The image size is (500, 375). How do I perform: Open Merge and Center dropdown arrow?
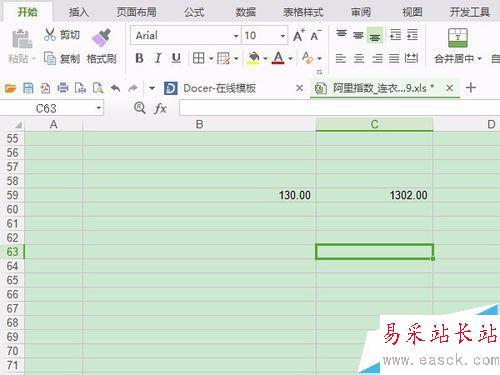pyautogui.click(x=479, y=59)
